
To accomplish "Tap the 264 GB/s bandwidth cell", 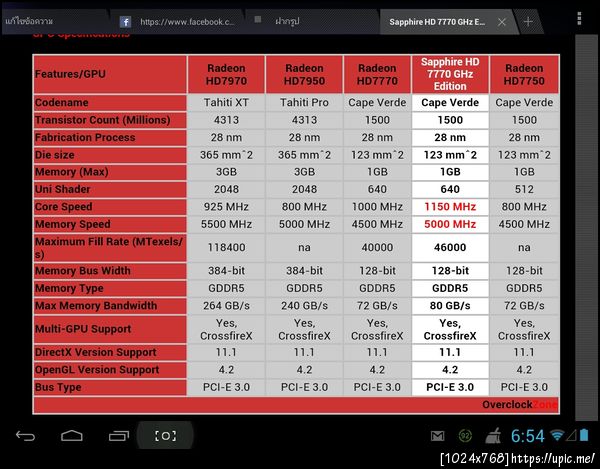I will (x=226, y=306).
